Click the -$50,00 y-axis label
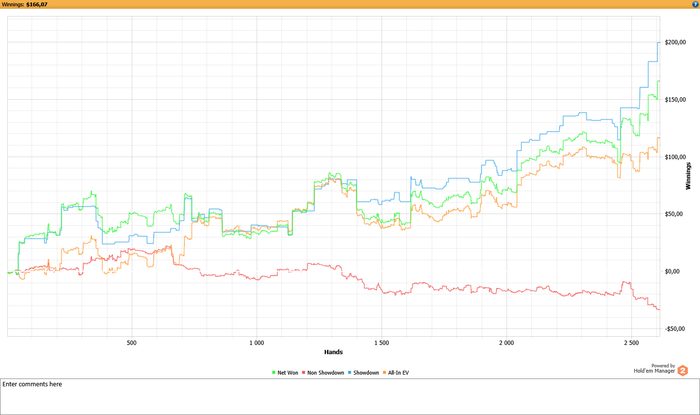The image size is (700, 415). coord(674,328)
